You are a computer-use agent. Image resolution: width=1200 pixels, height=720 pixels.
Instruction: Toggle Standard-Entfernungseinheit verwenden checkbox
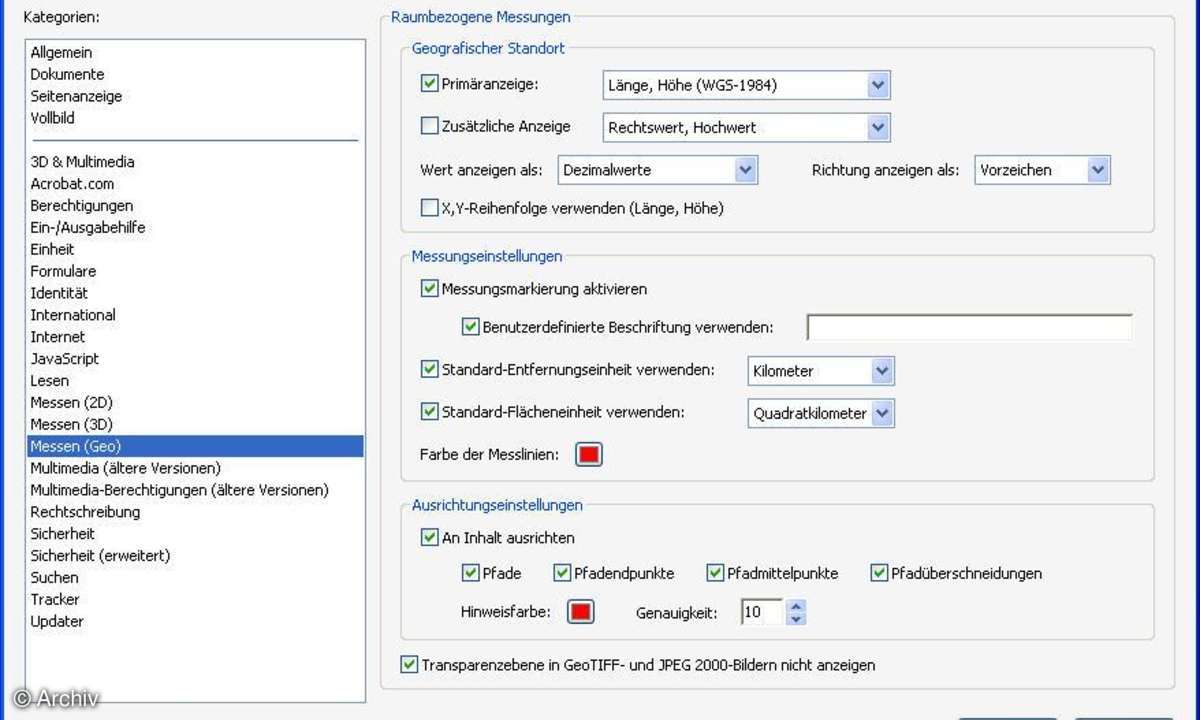430,370
